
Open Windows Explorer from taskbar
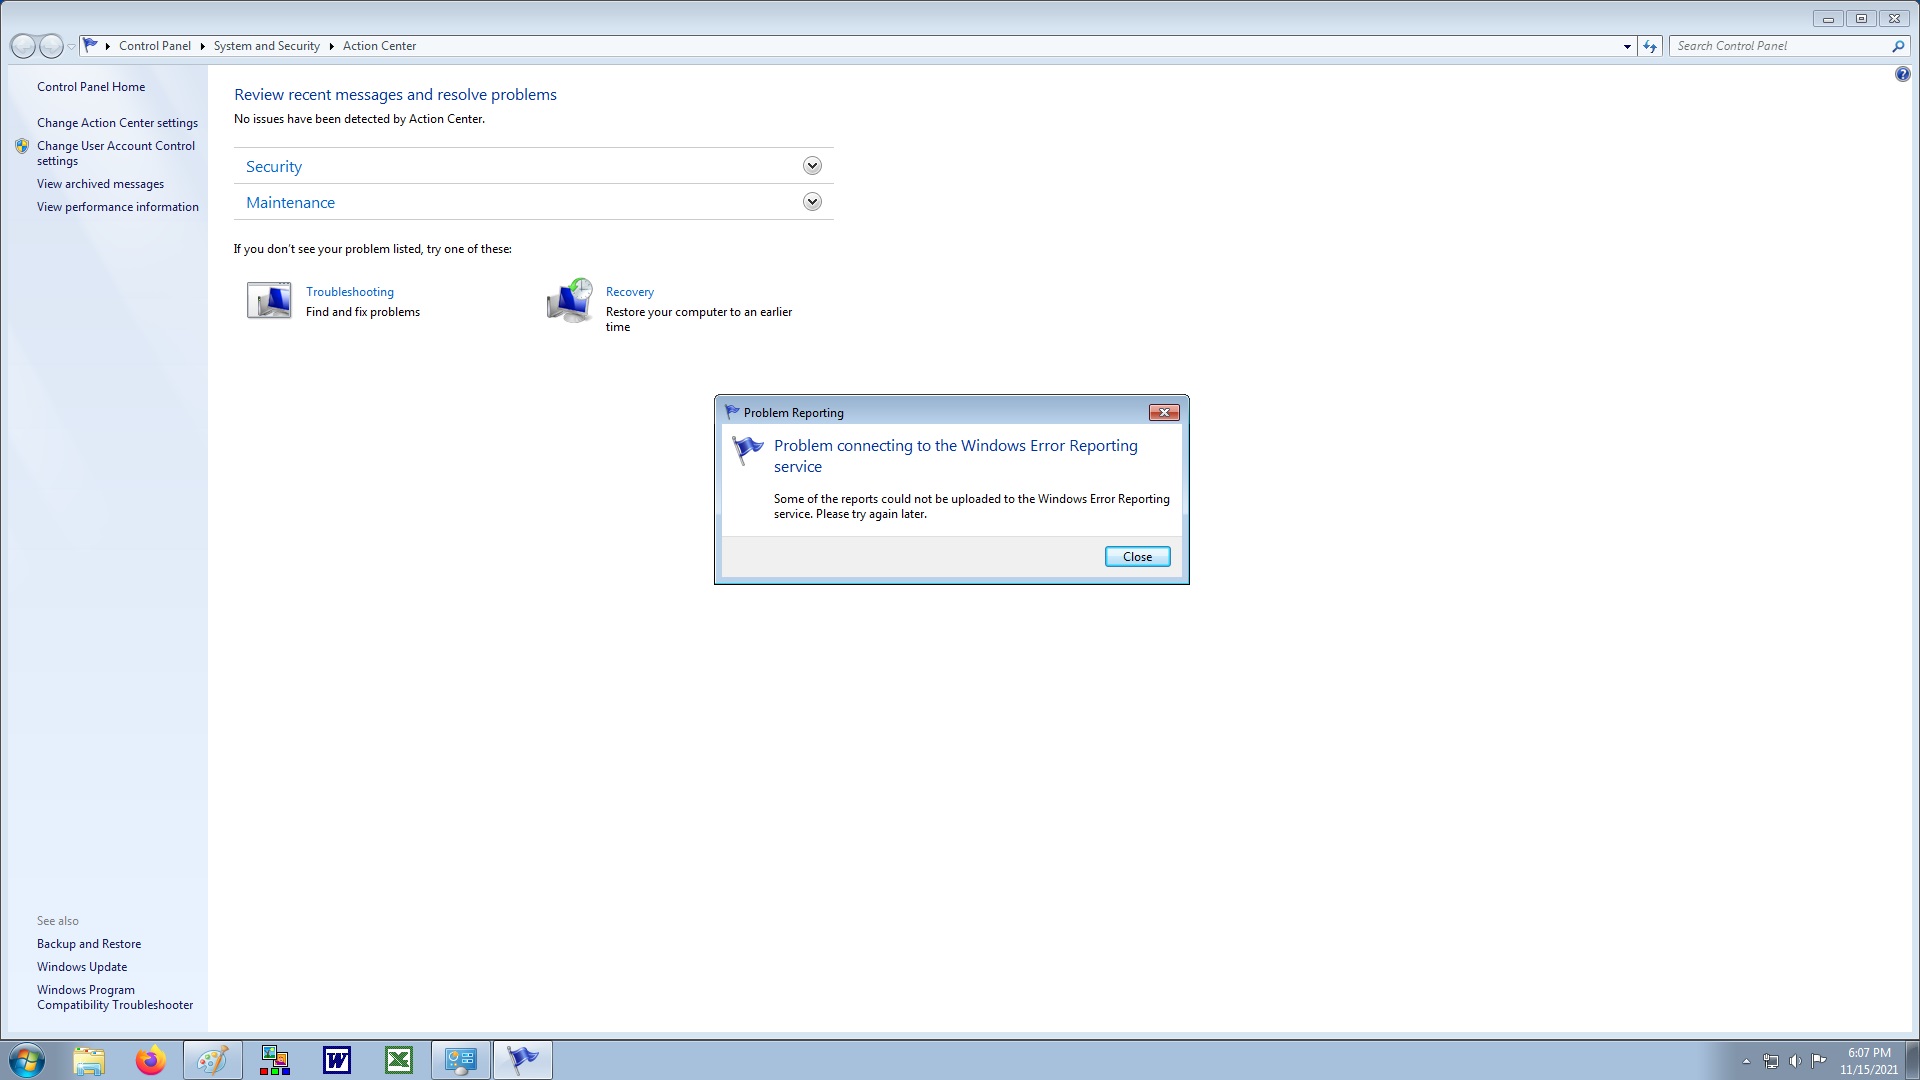click(89, 1060)
